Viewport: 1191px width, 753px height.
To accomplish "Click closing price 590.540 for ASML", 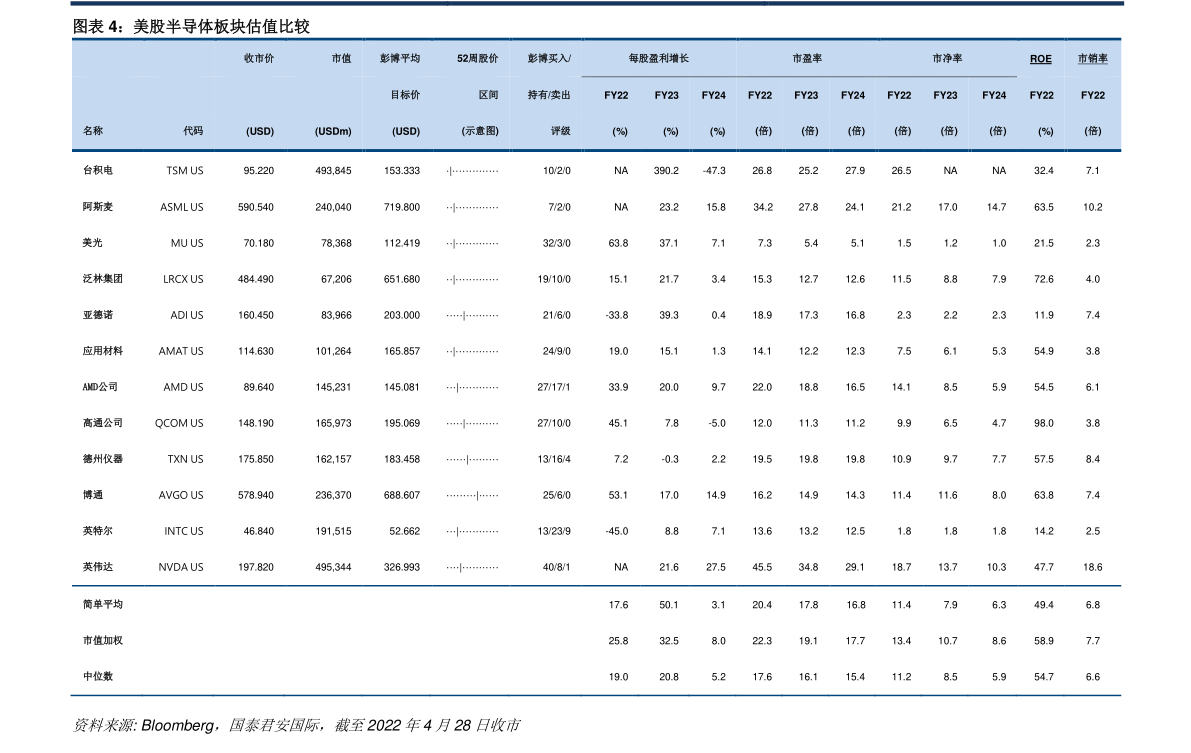I will (256, 207).
